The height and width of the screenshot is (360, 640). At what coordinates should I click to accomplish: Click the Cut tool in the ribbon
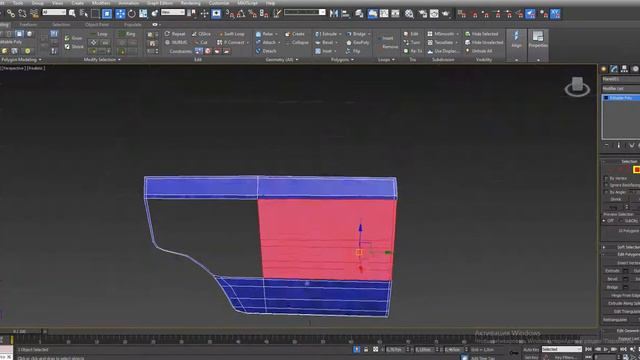(201, 42)
